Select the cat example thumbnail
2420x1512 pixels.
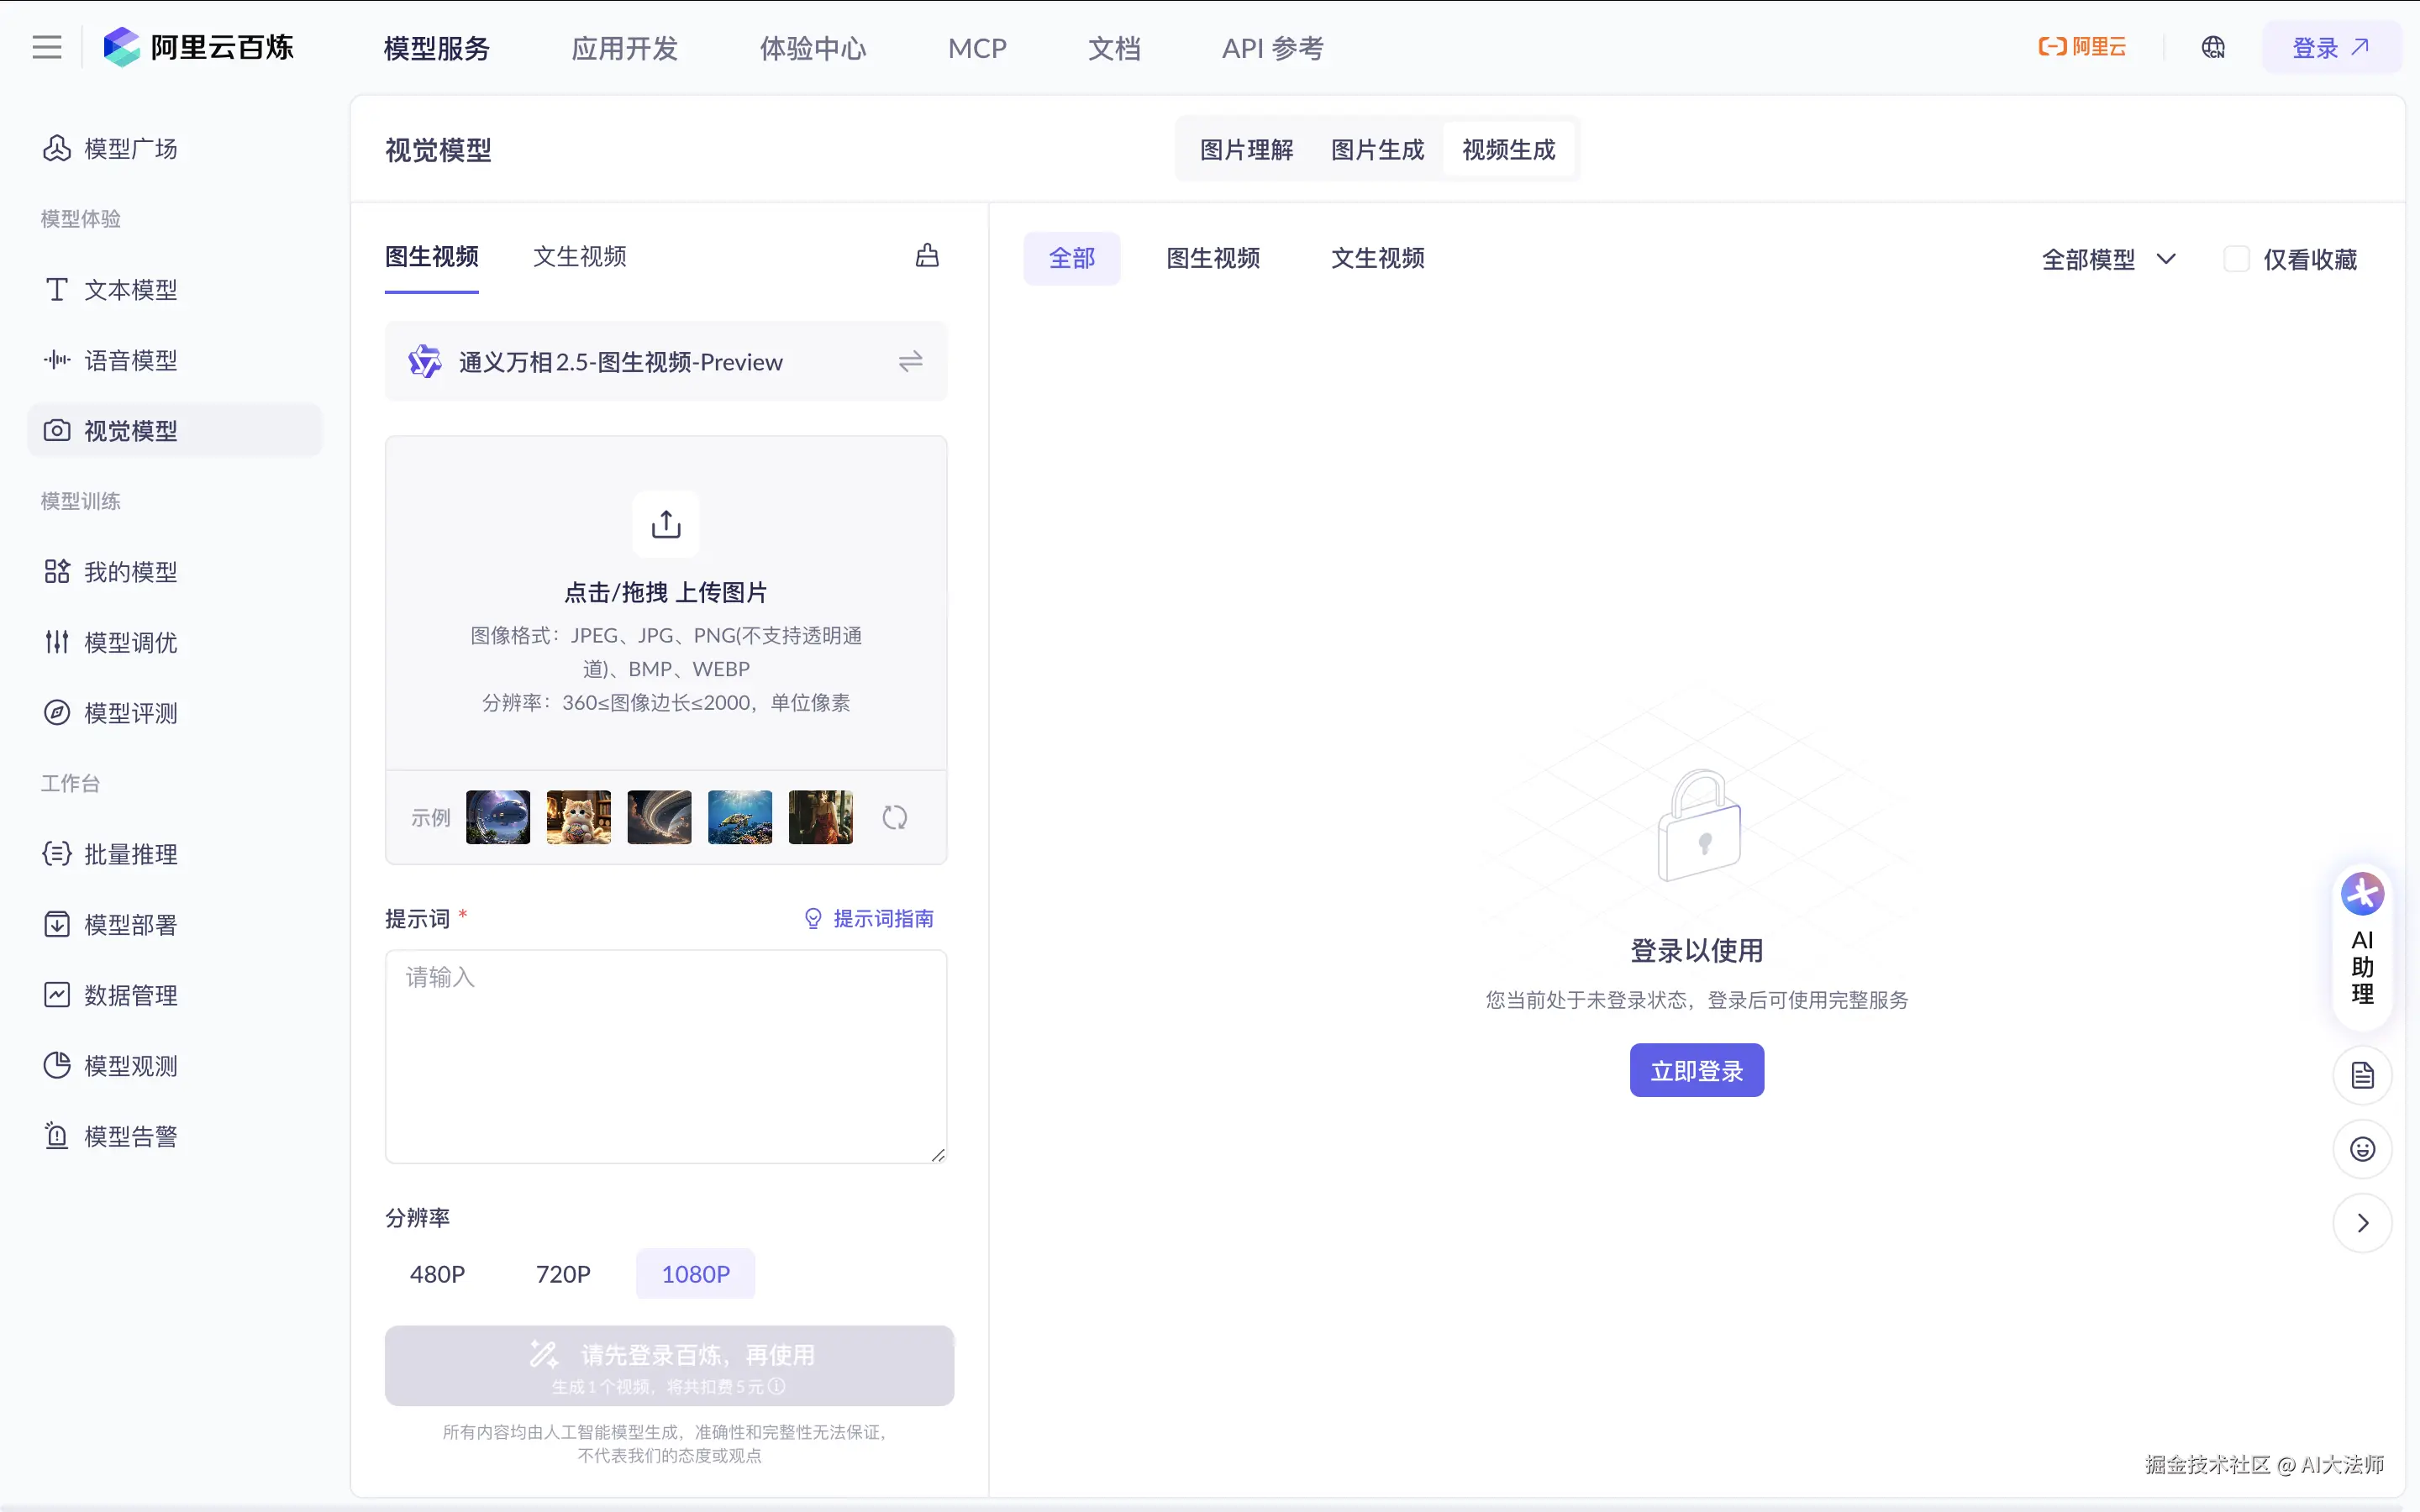click(x=578, y=817)
